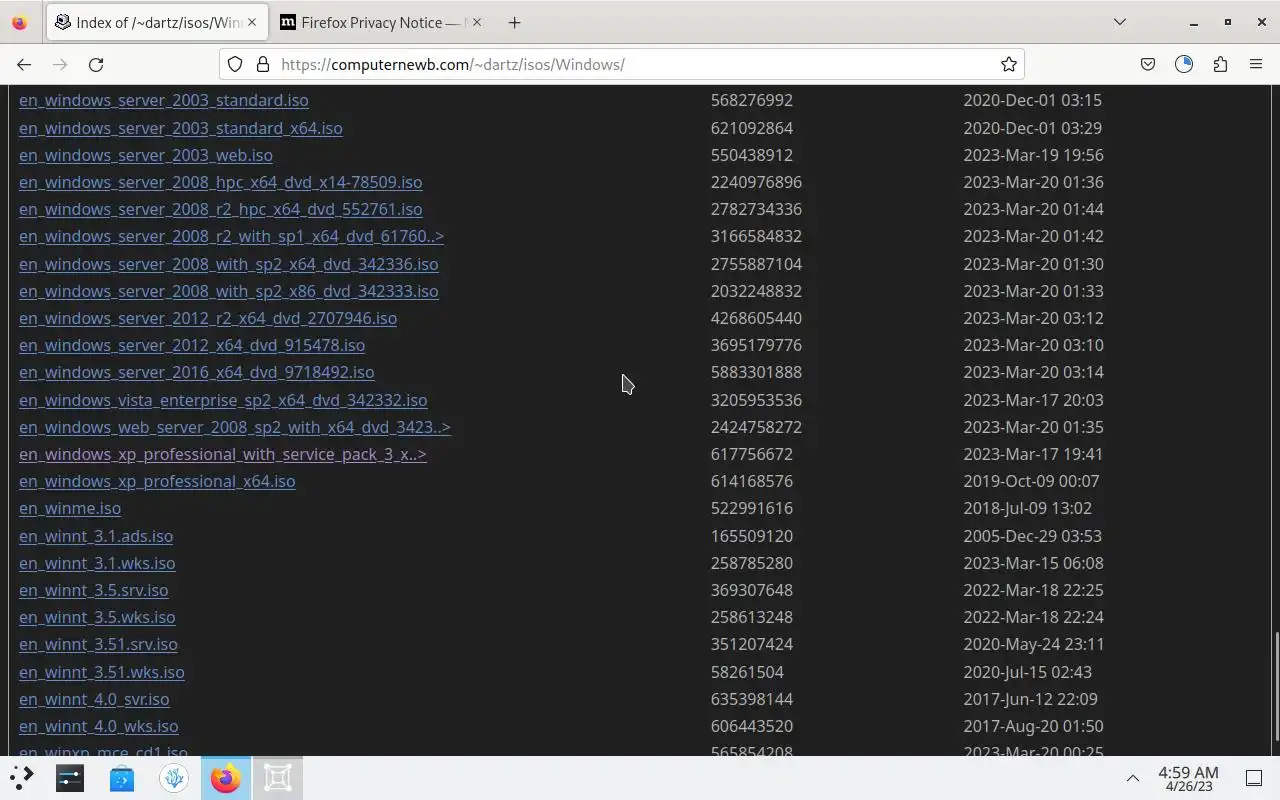Reload the current page

[x=96, y=64]
